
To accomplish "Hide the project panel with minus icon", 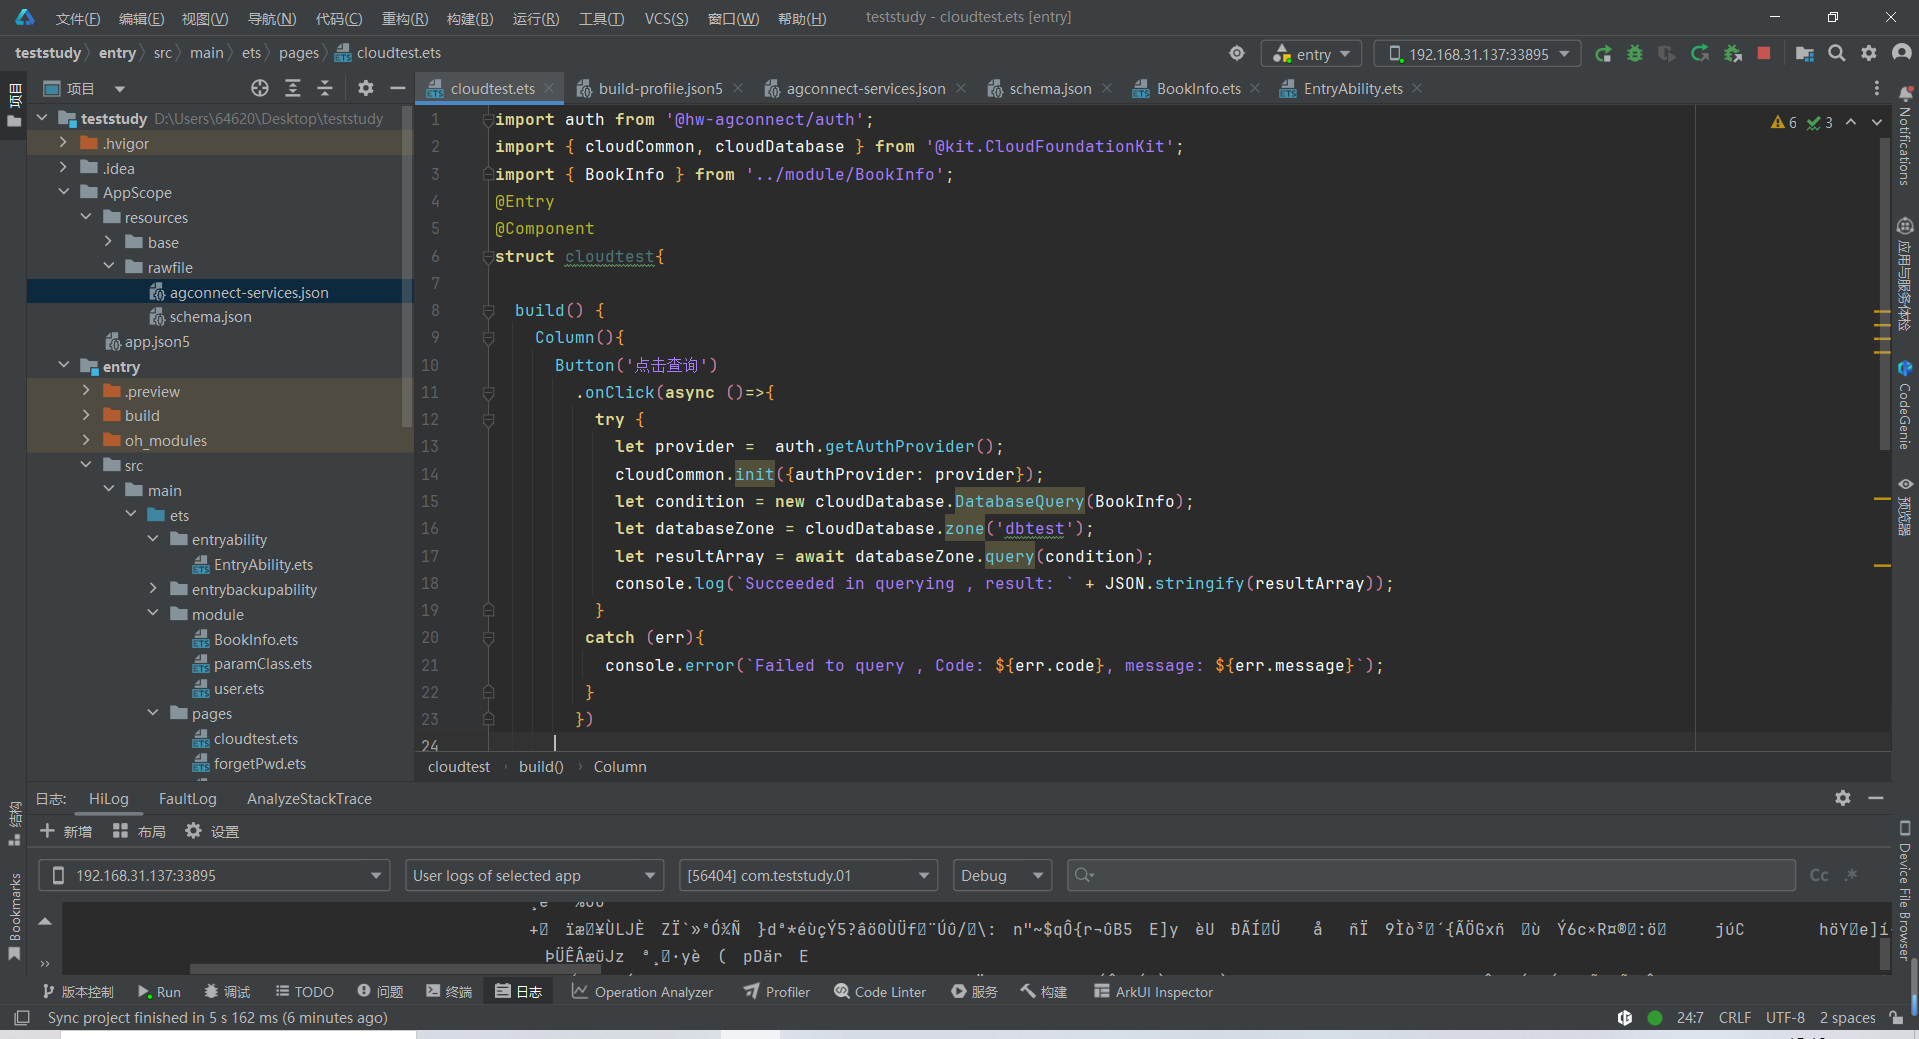I will click(x=397, y=88).
